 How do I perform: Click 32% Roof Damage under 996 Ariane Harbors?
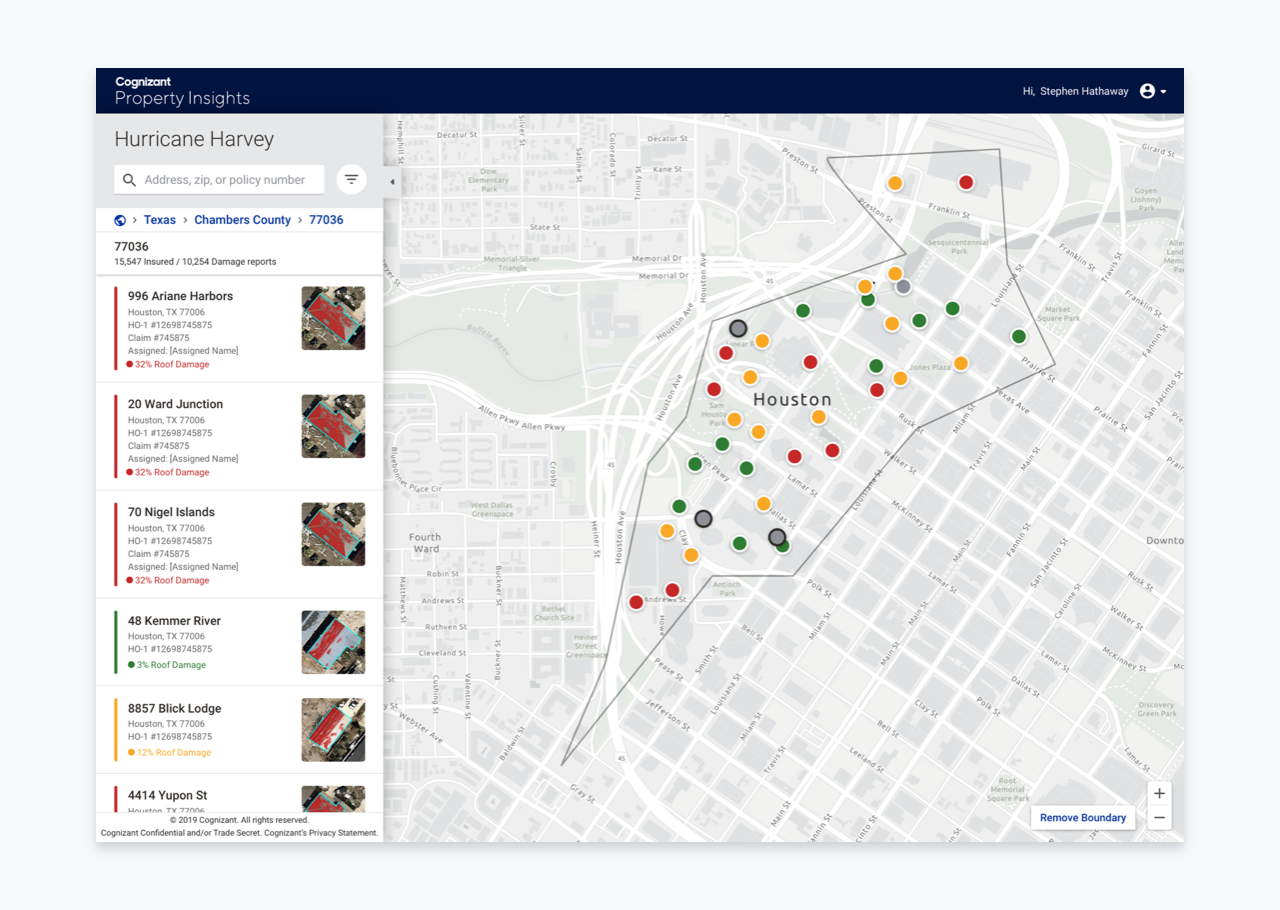pos(172,365)
